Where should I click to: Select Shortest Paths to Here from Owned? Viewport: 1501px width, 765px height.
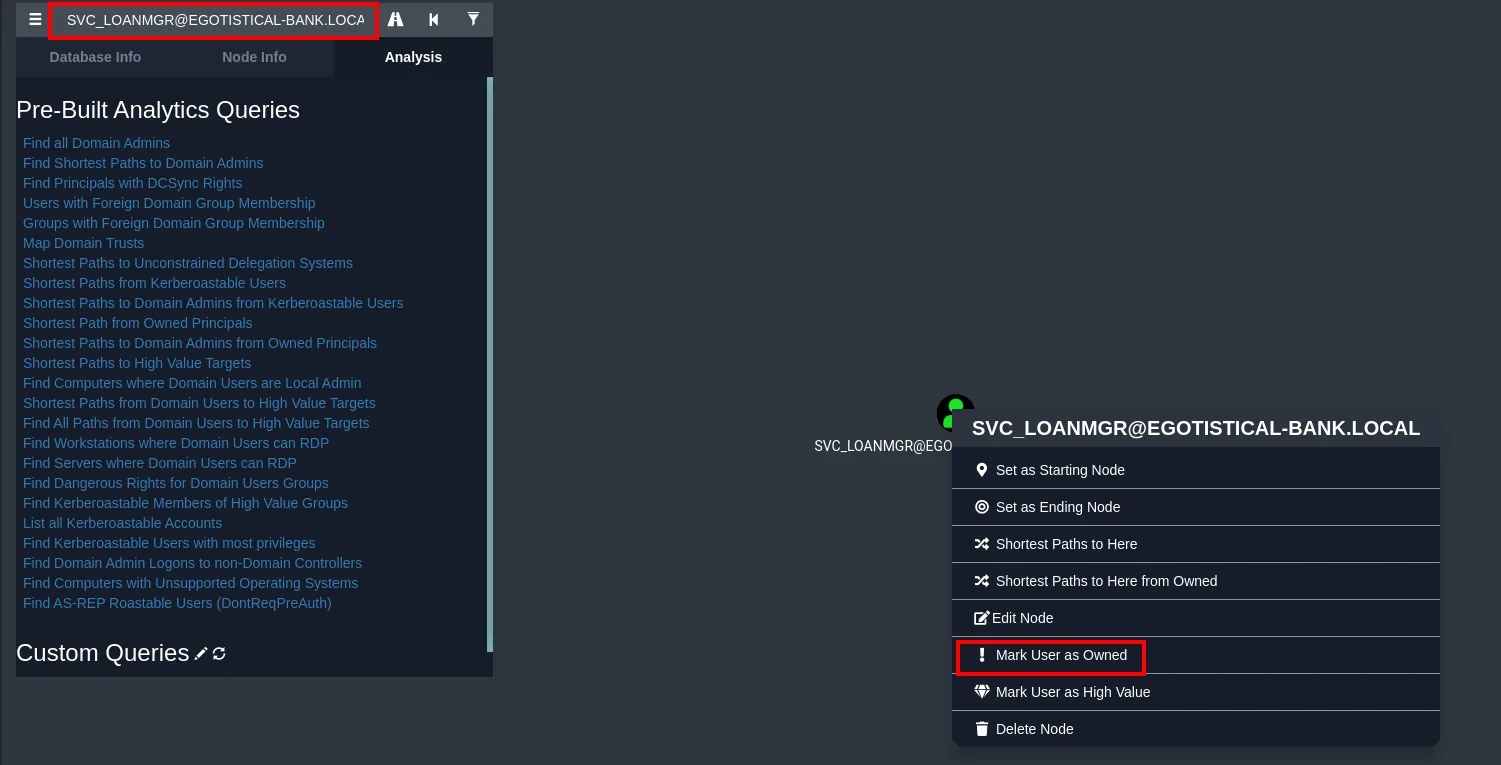tap(1196, 581)
